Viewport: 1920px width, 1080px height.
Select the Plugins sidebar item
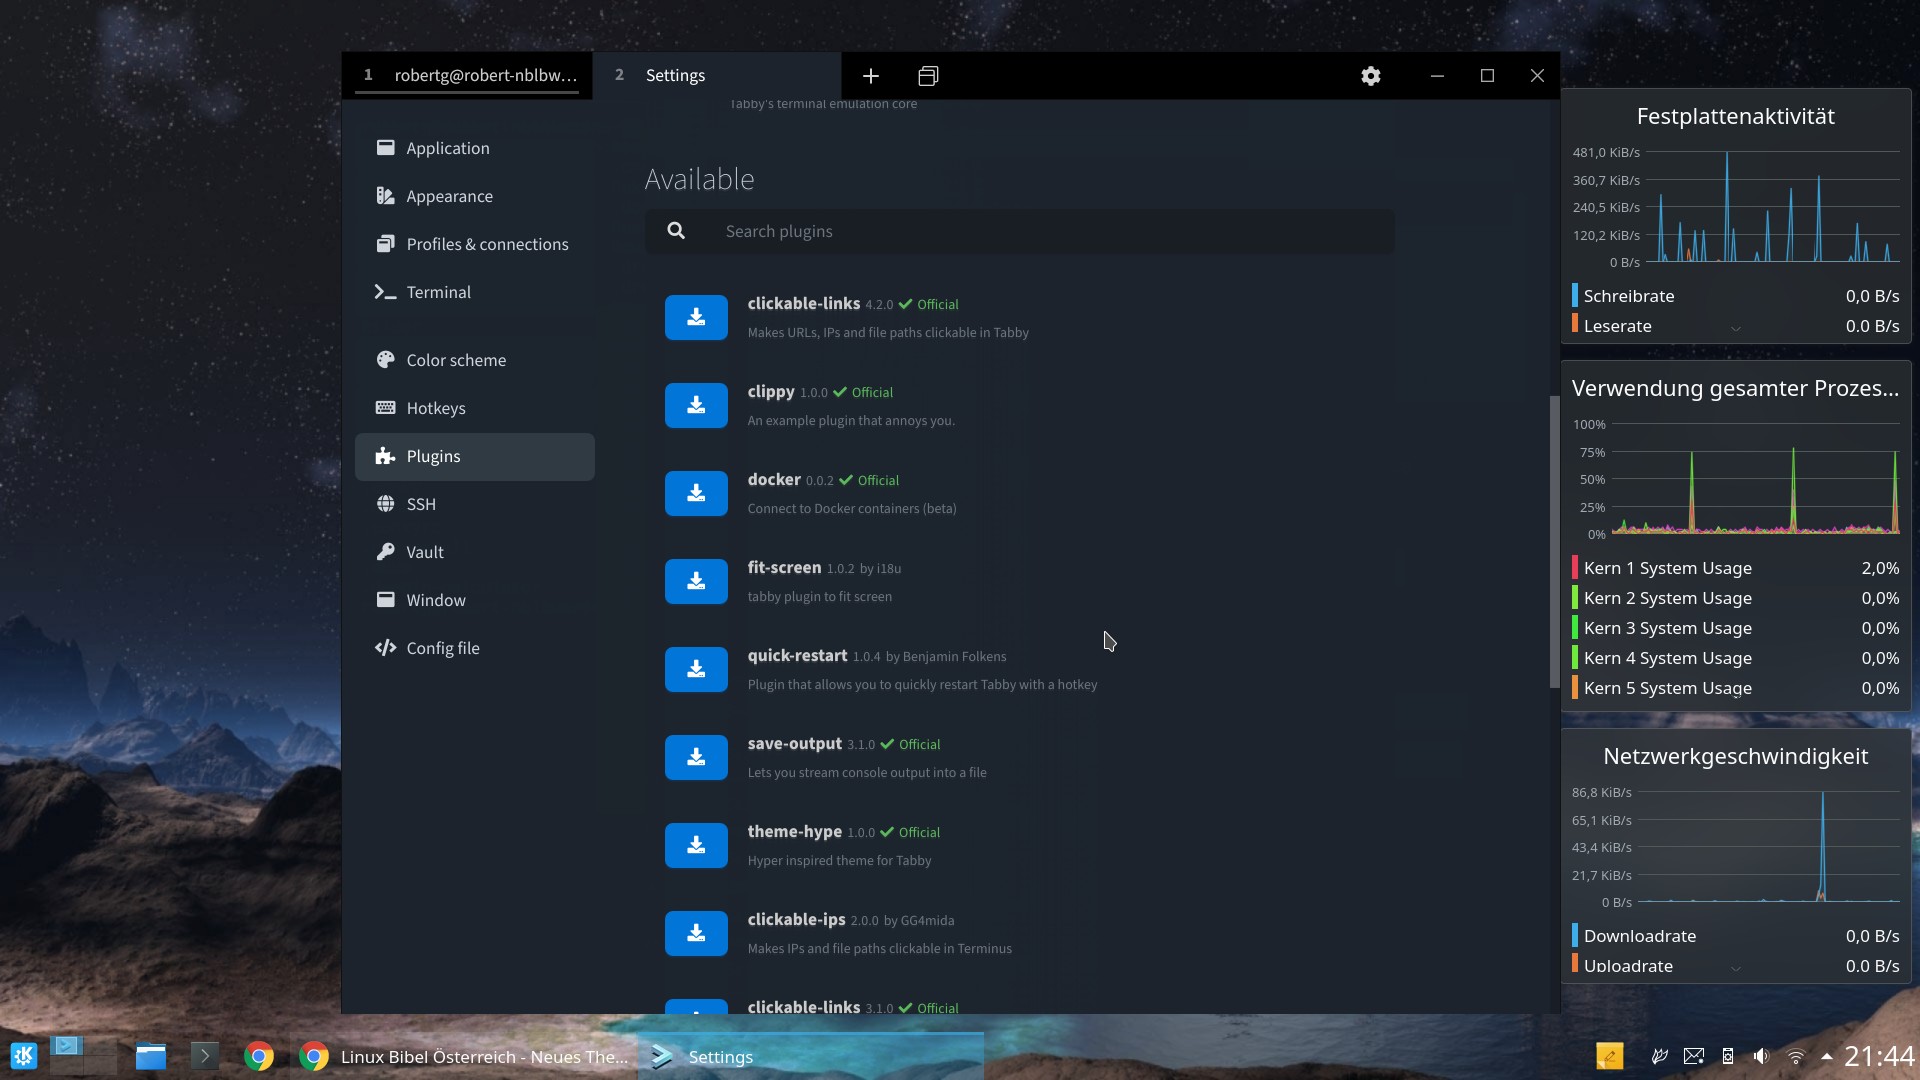pyautogui.click(x=475, y=456)
